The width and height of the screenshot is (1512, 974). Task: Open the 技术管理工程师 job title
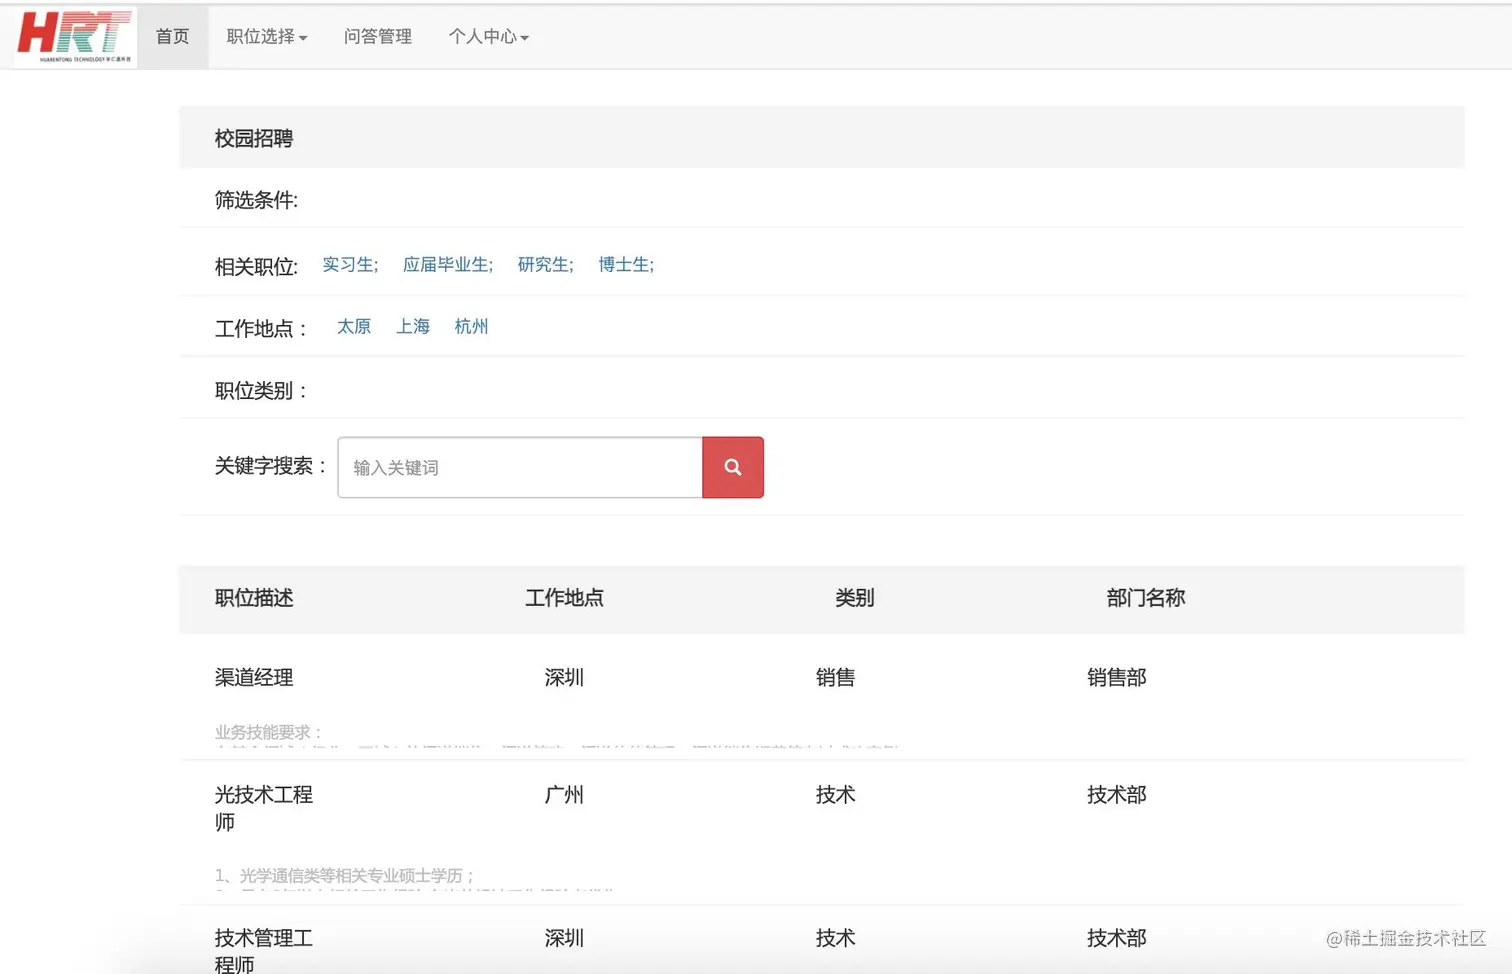(264, 950)
